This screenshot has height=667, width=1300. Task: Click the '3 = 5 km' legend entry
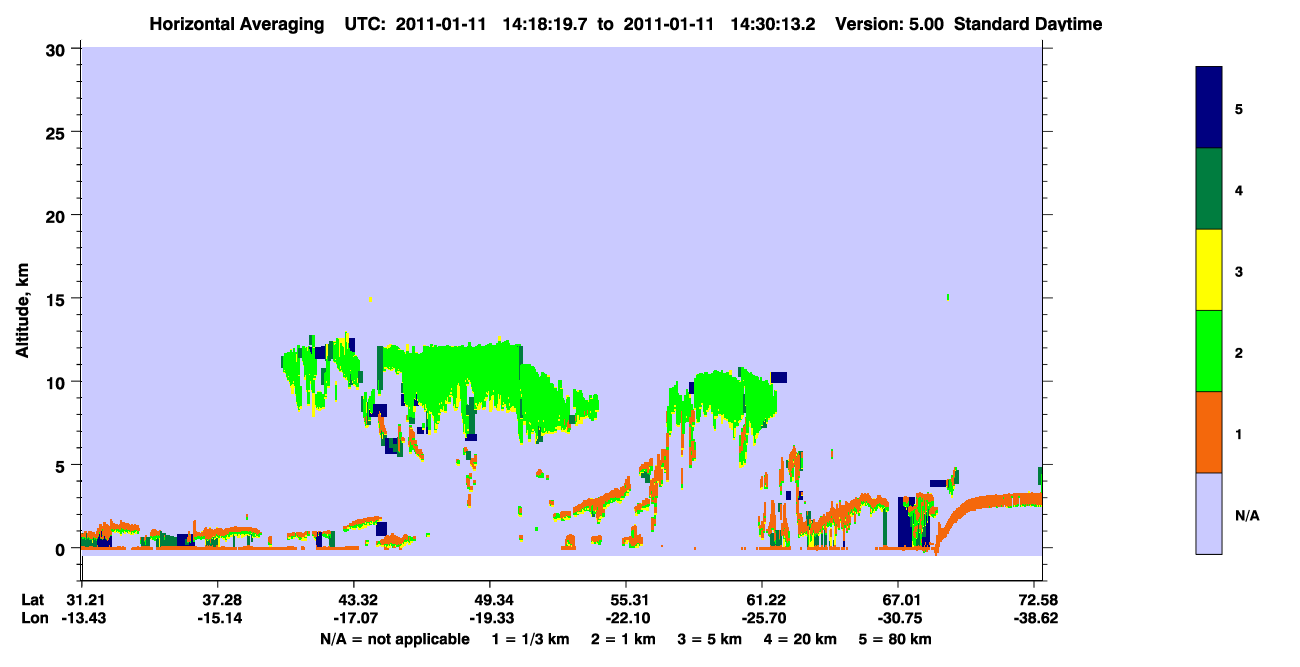tap(710, 639)
